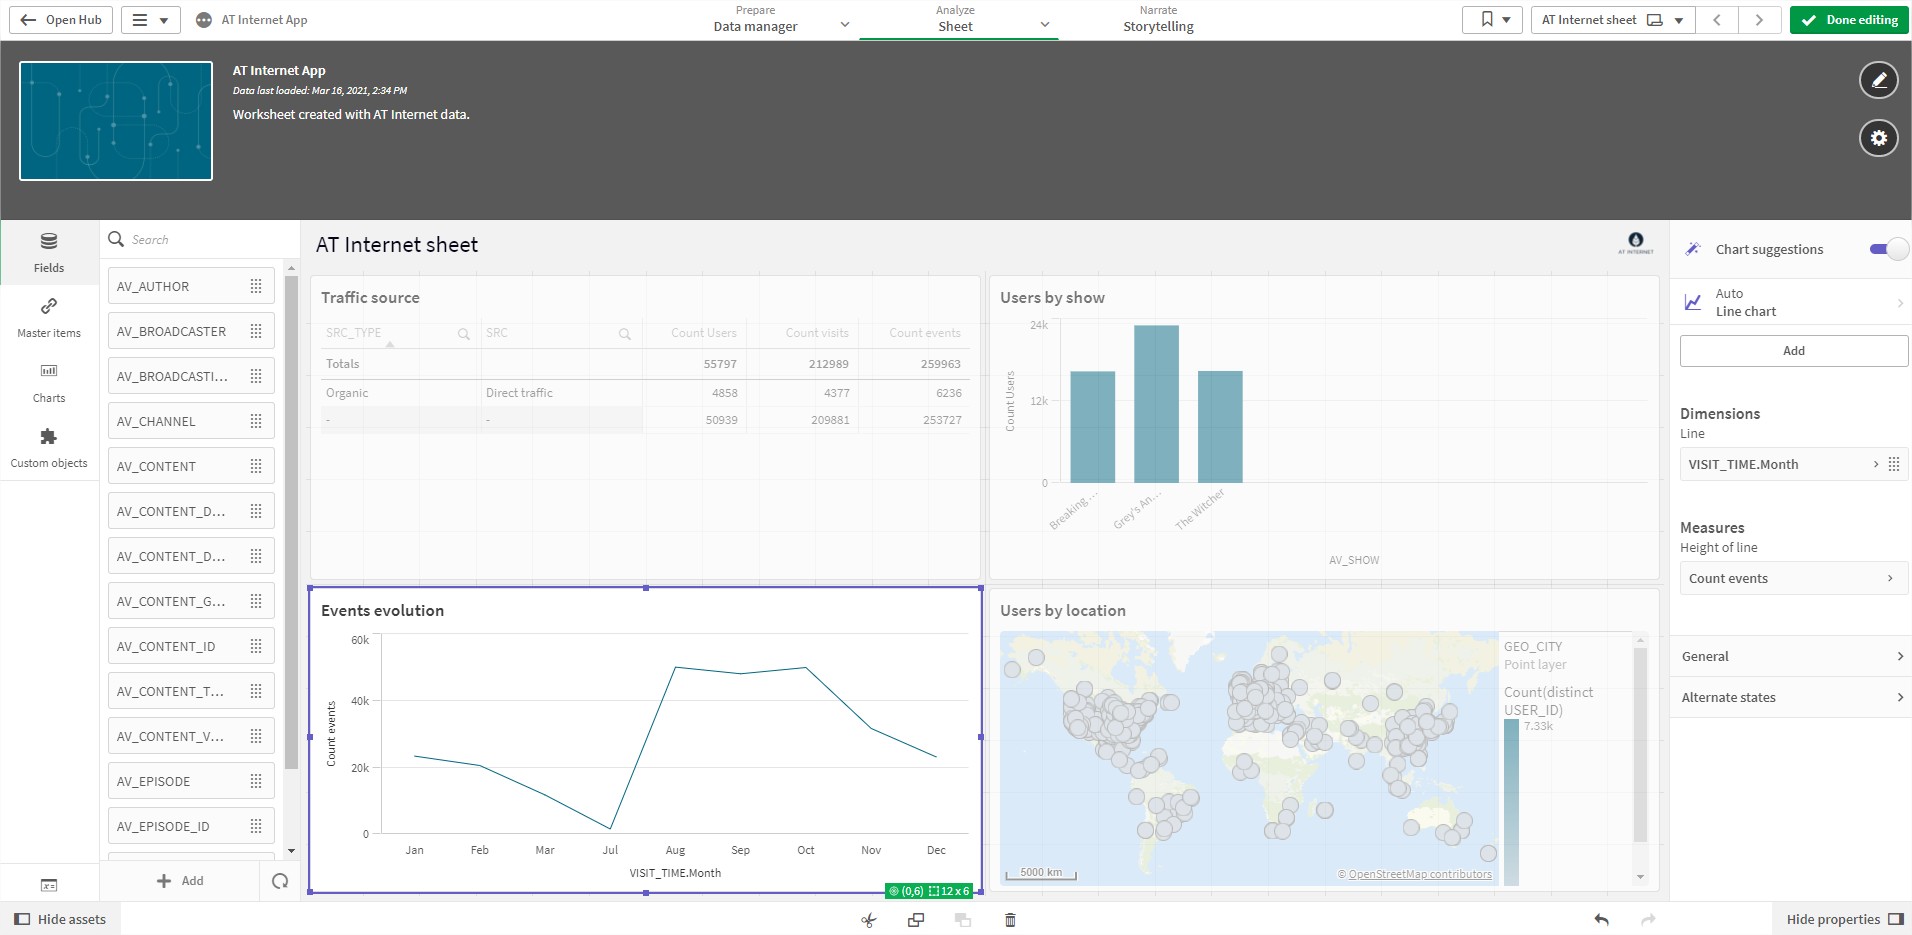Click the pencil edit app details icon

tap(1878, 80)
